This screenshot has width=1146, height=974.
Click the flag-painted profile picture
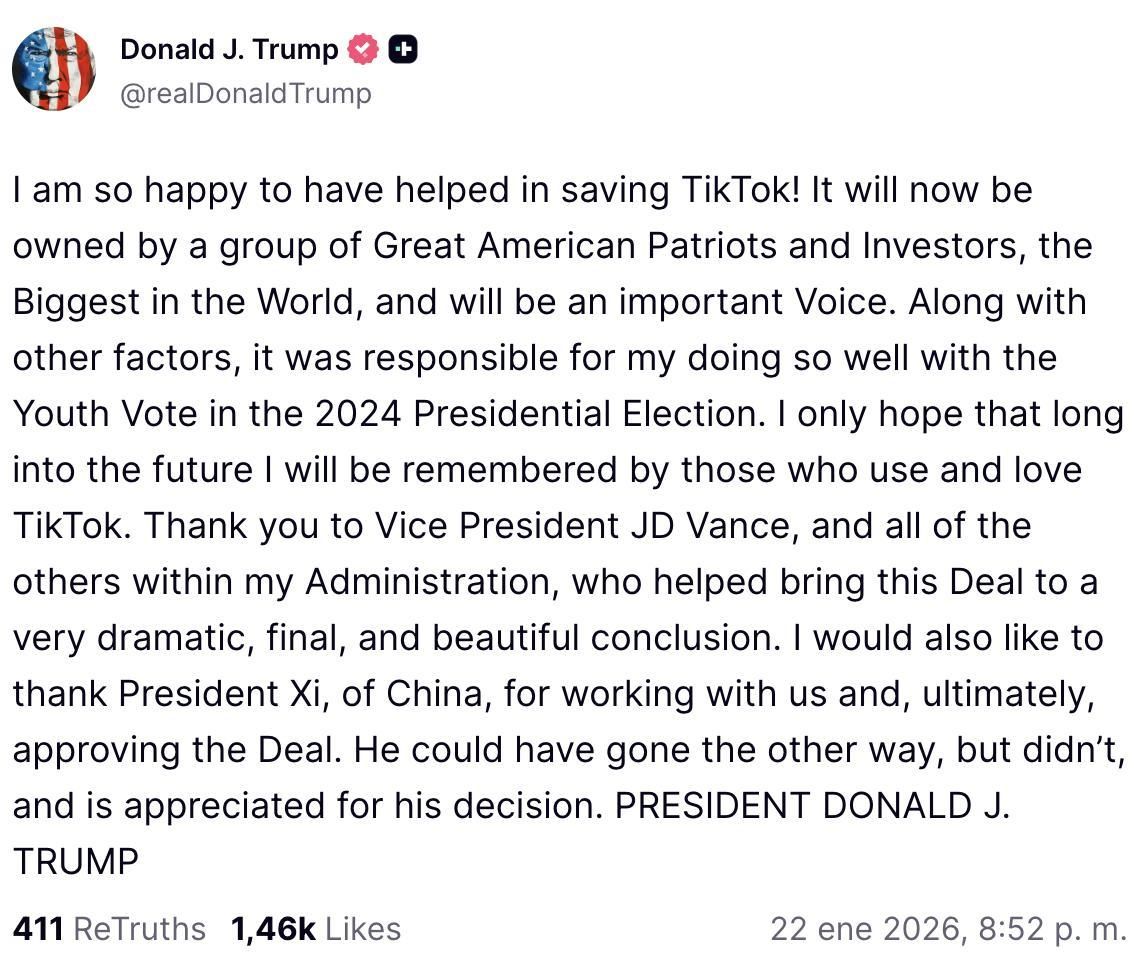(x=53, y=69)
